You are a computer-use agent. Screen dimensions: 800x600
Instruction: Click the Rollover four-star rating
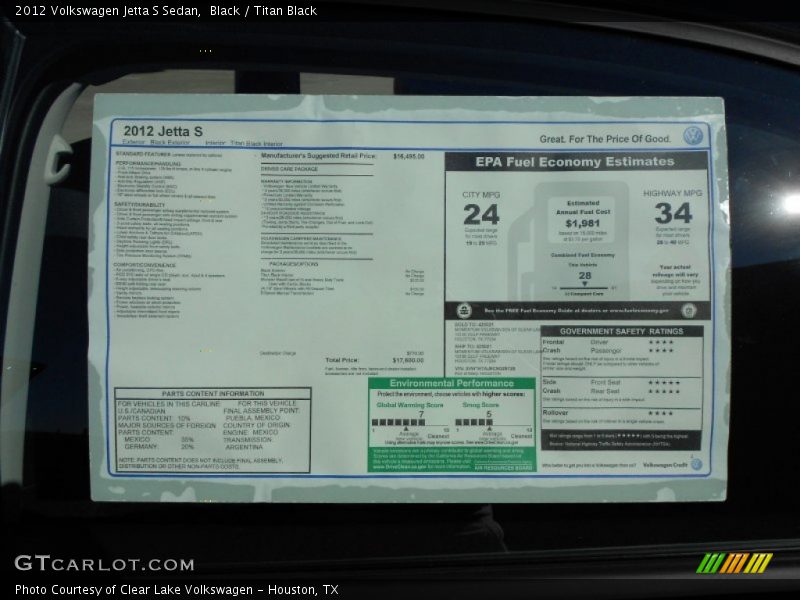[x=660, y=413]
